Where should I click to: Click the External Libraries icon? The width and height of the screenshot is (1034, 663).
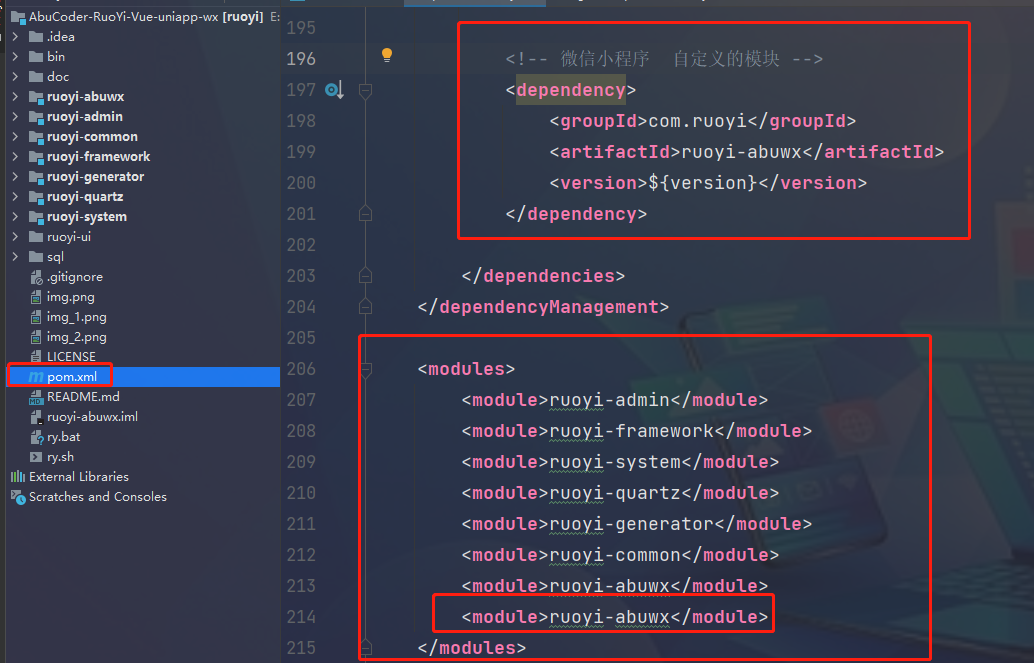pyautogui.click(x=18, y=476)
